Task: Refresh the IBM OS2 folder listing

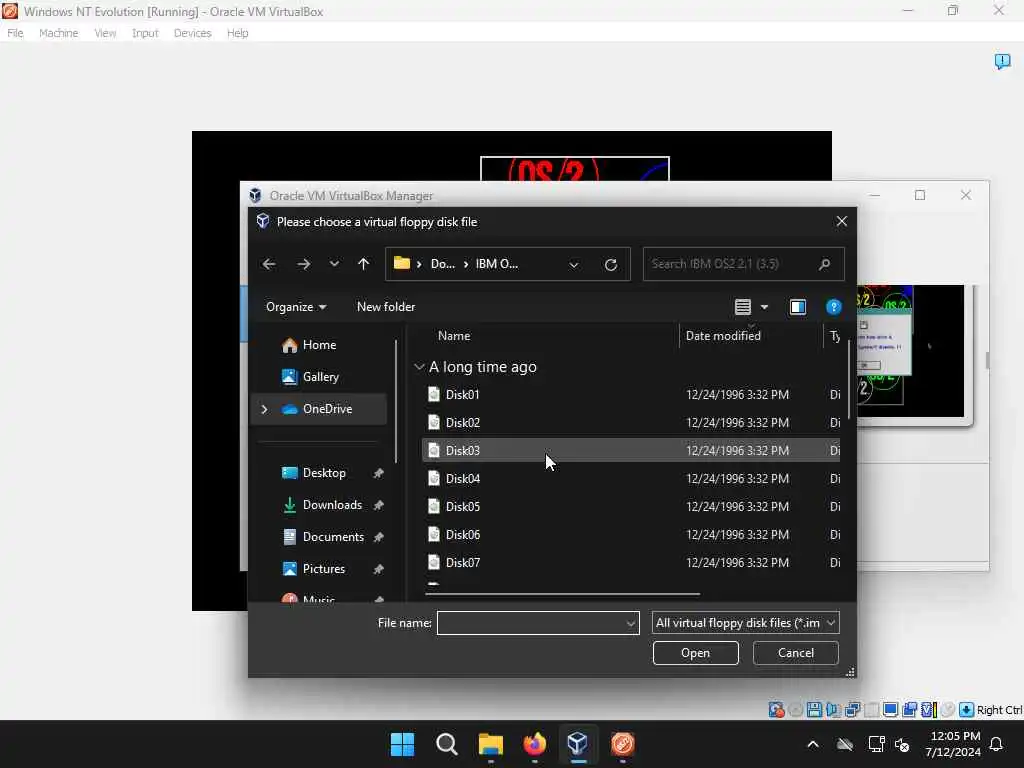Action: point(611,264)
